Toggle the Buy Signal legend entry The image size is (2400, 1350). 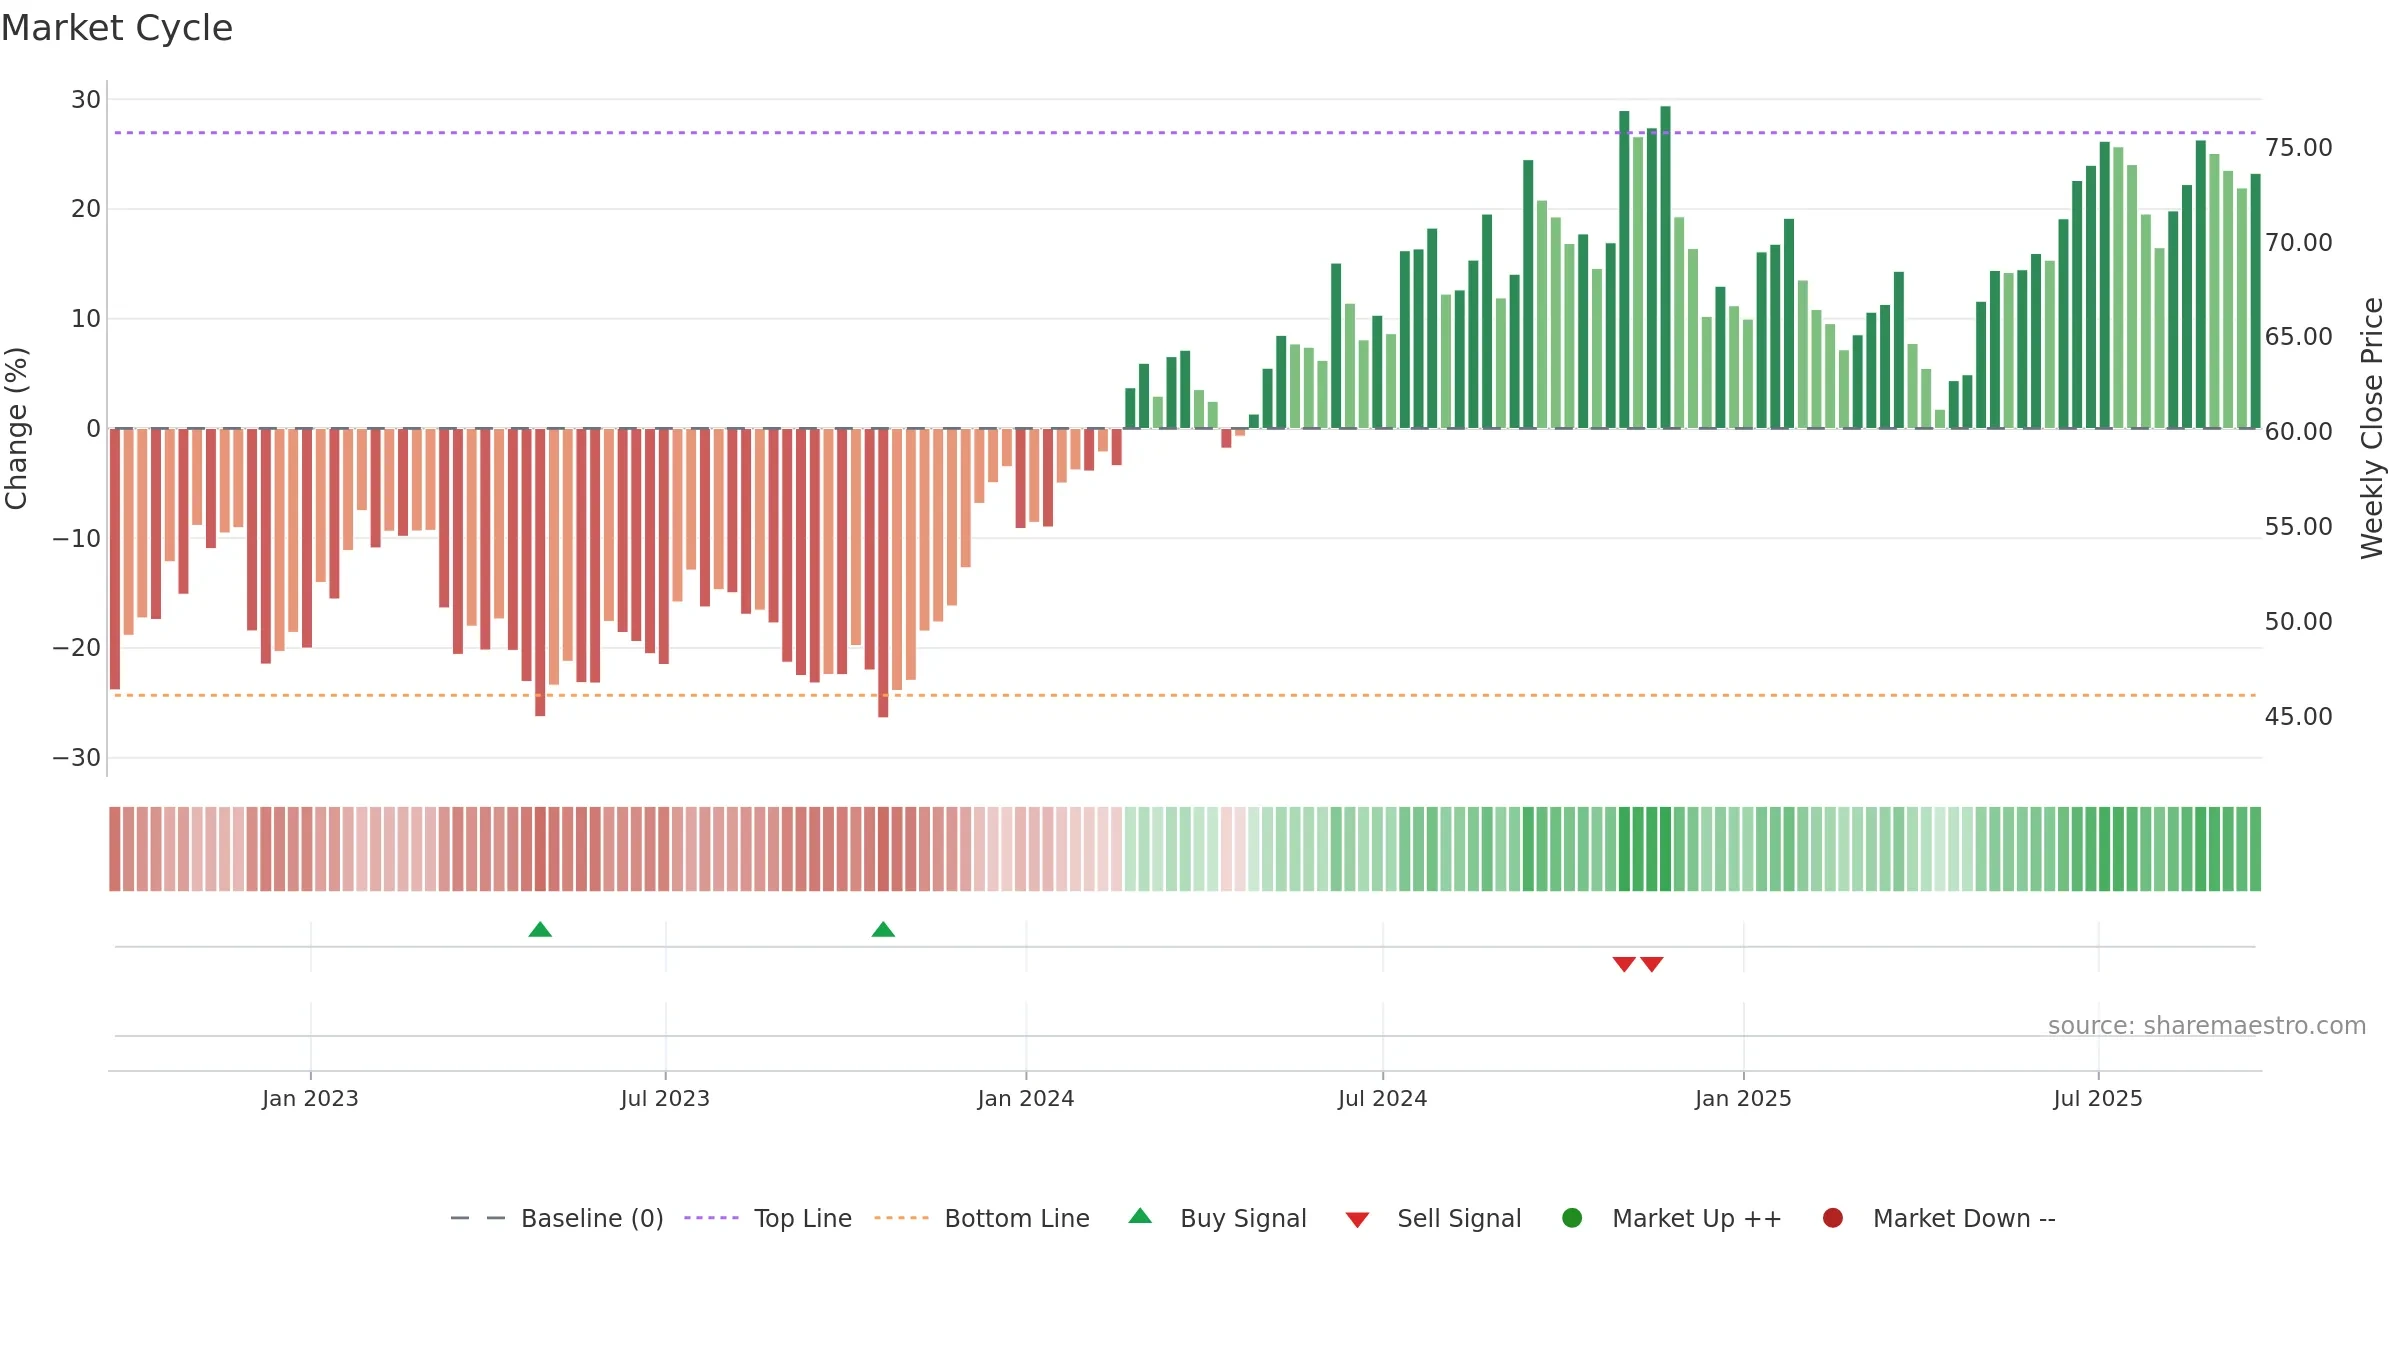[x=1217, y=1218]
